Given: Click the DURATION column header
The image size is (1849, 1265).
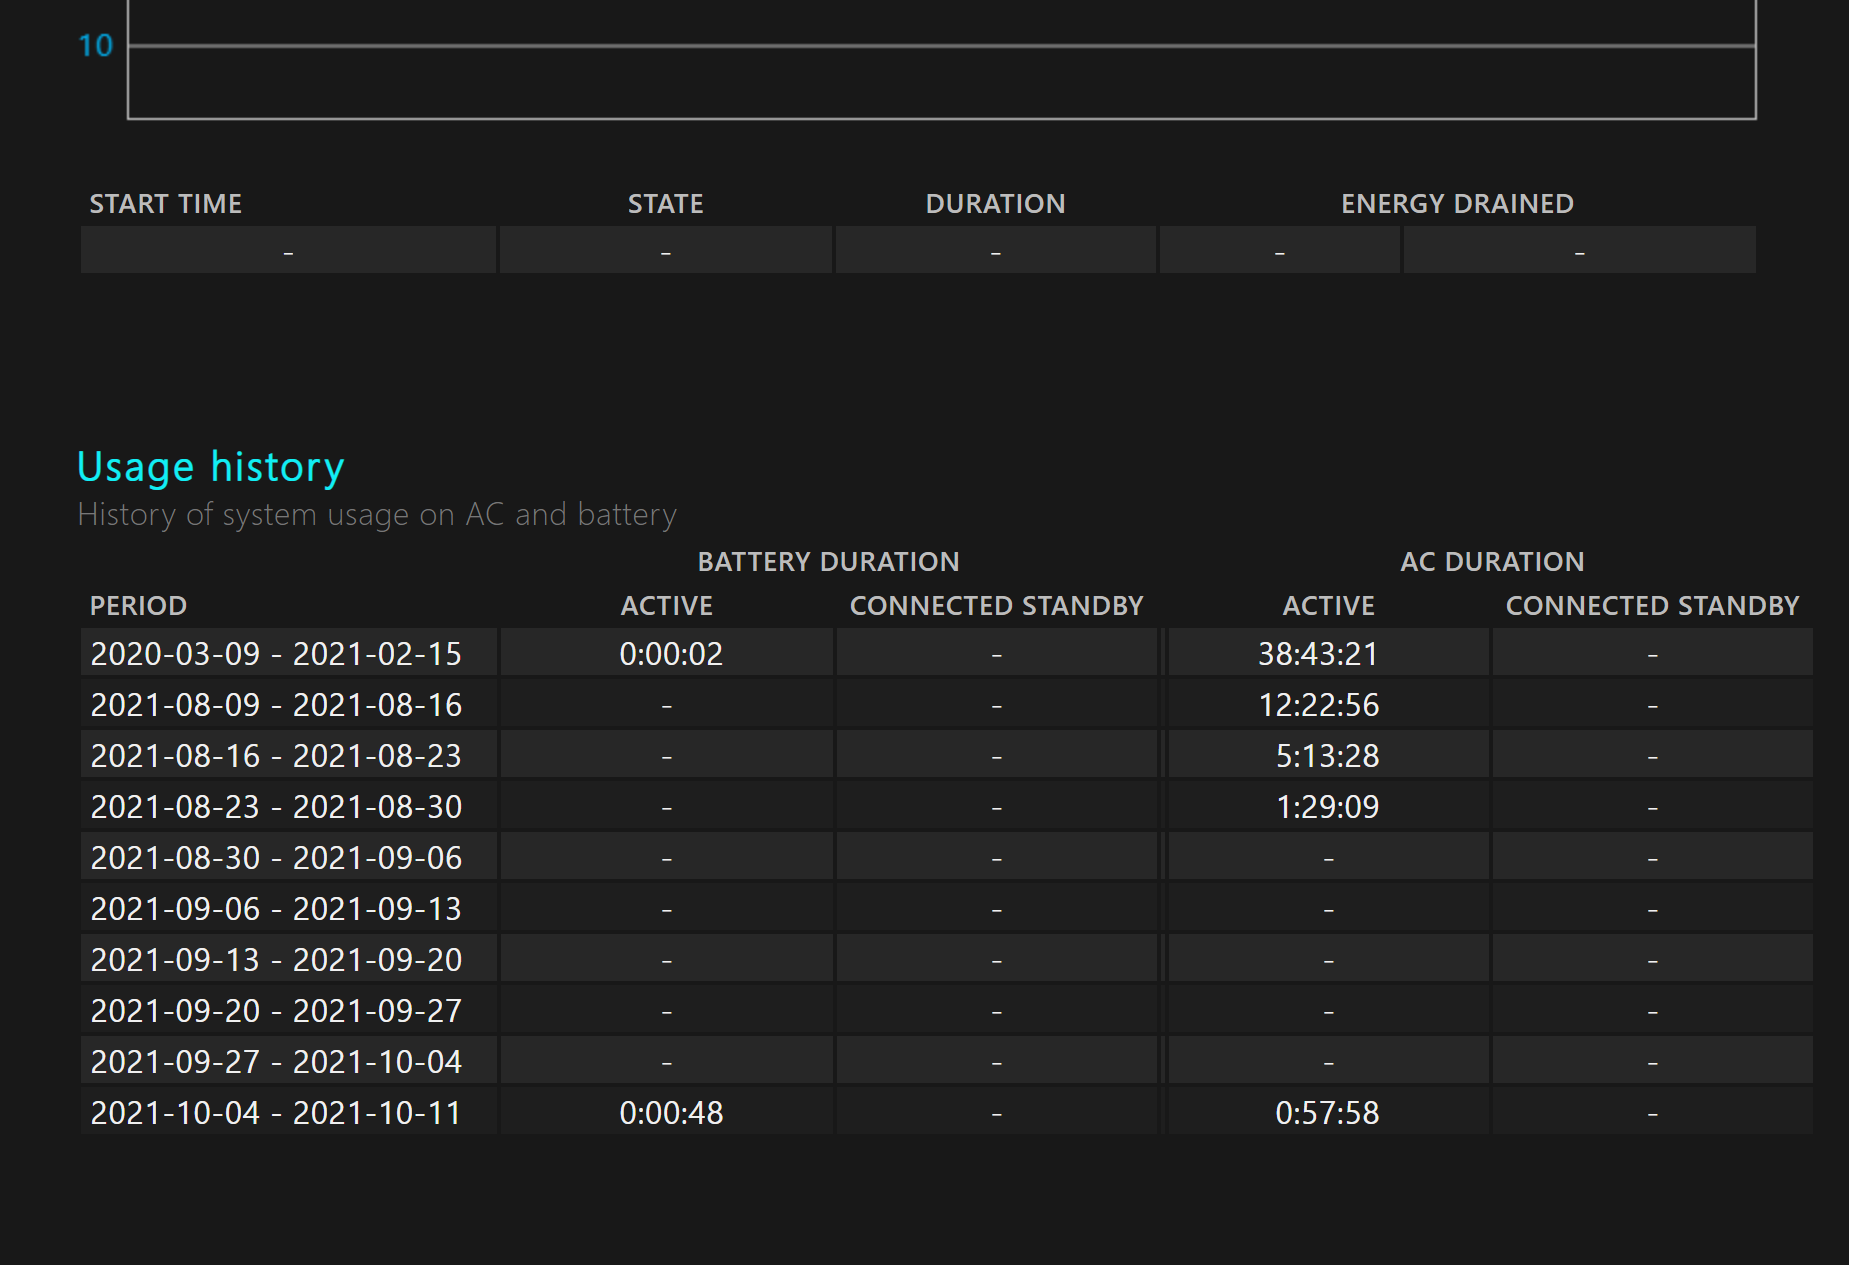Looking at the screenshot, I should (x=995, y=204).
